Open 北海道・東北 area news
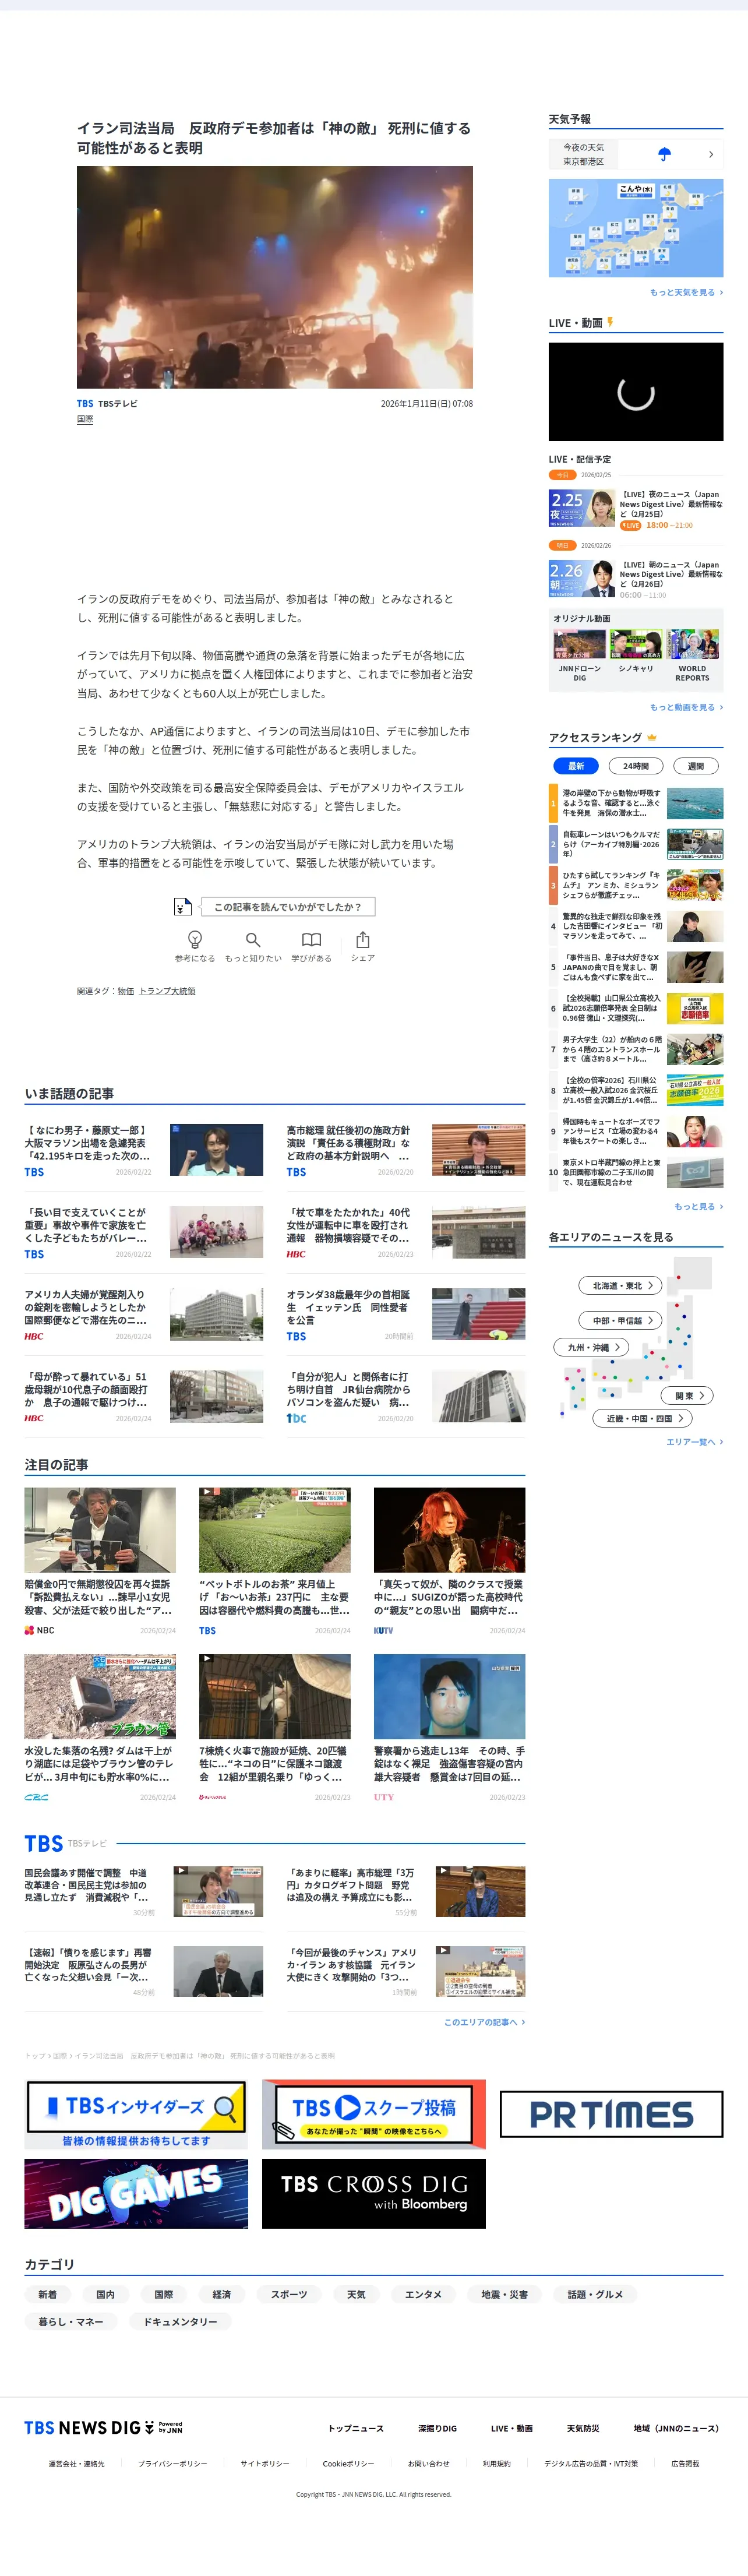This screenshot has height=2576, width=748. 620,1285
